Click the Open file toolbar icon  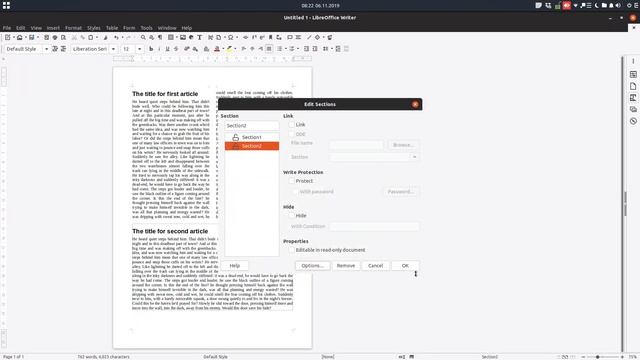tap(19, 38)
